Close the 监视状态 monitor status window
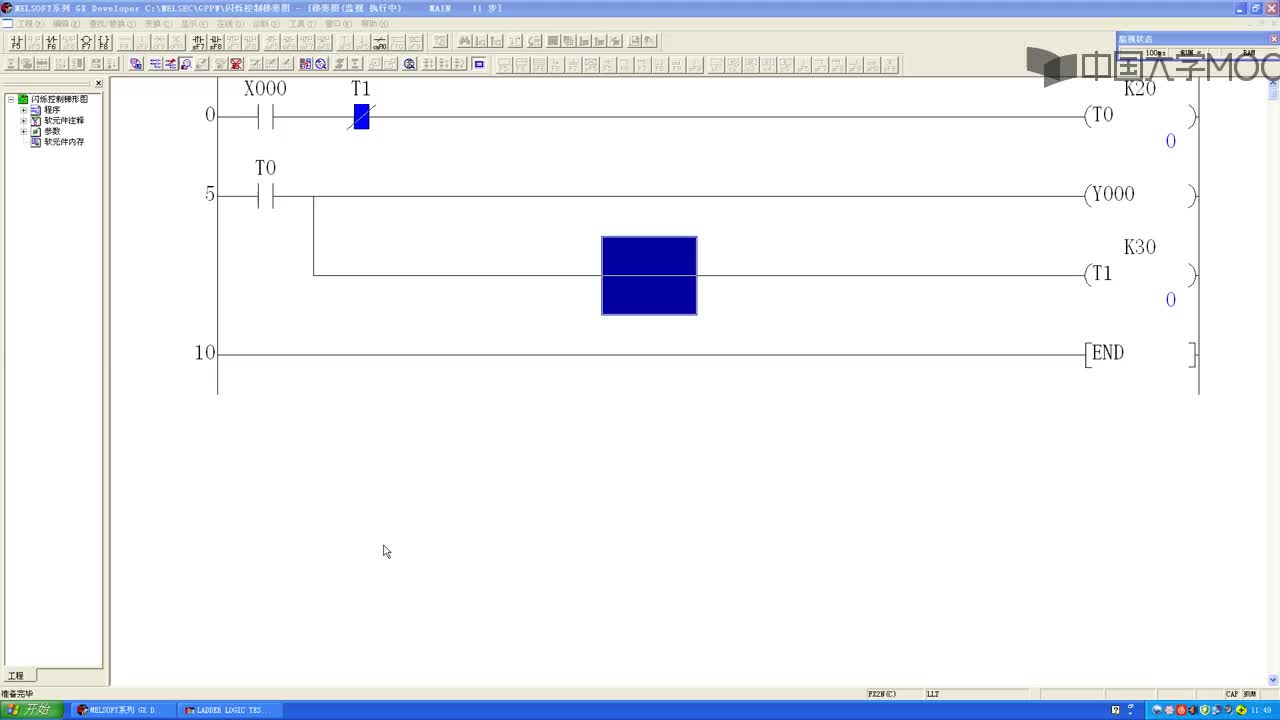 1273,39
